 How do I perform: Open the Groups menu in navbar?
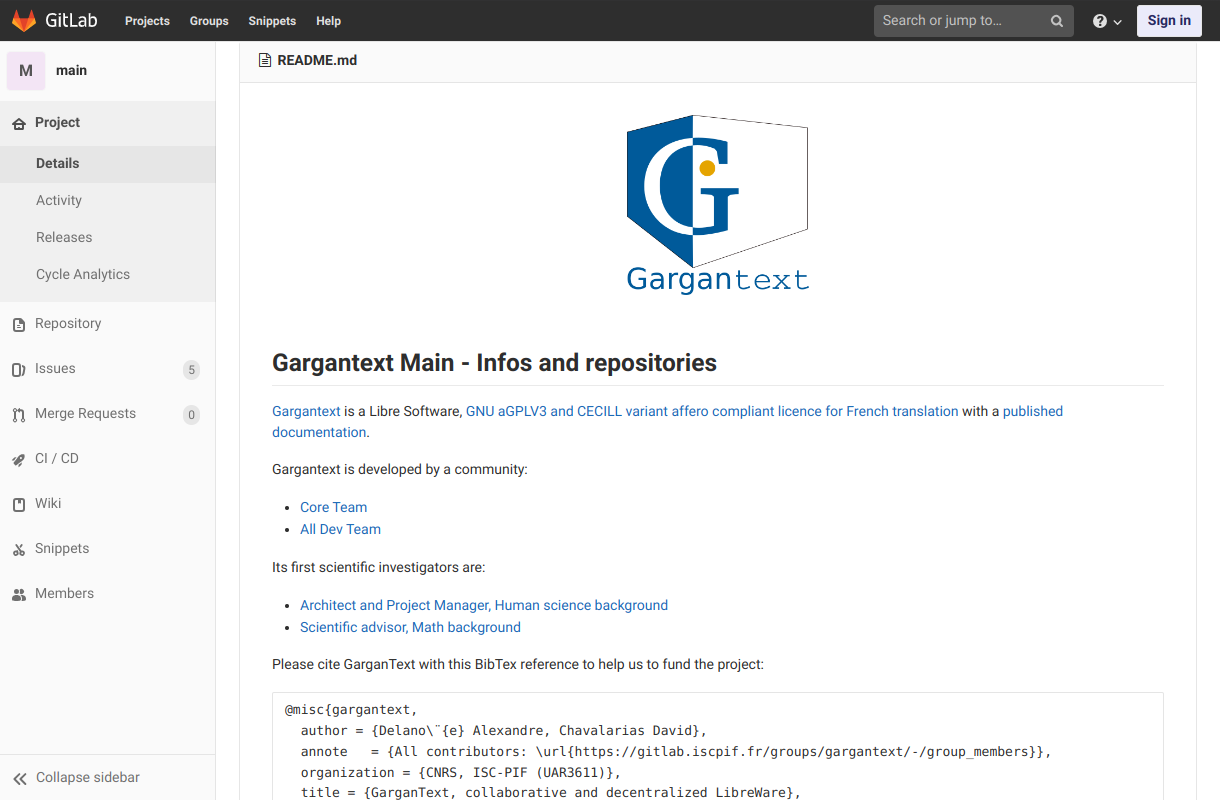tap(209, 21)
